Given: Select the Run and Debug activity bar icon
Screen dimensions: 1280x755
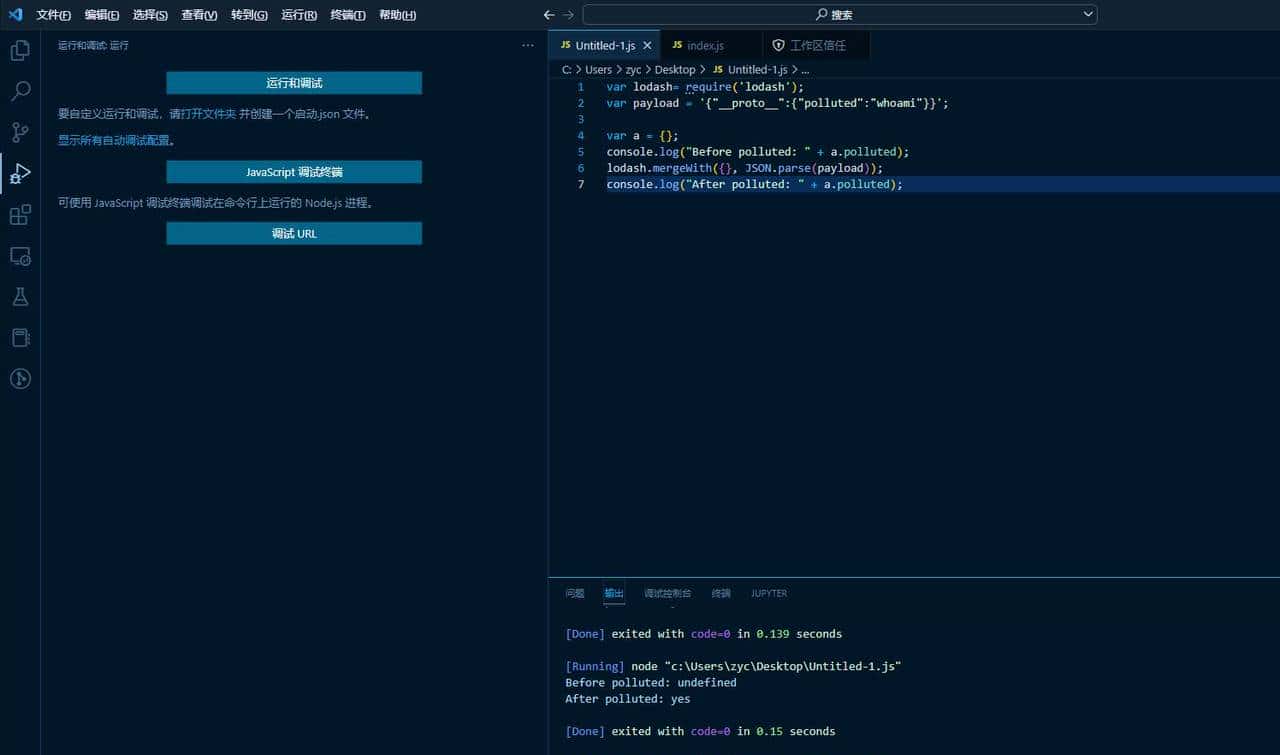Looking at the screenshot, I should pyautogui.click(x=20, y=173).
